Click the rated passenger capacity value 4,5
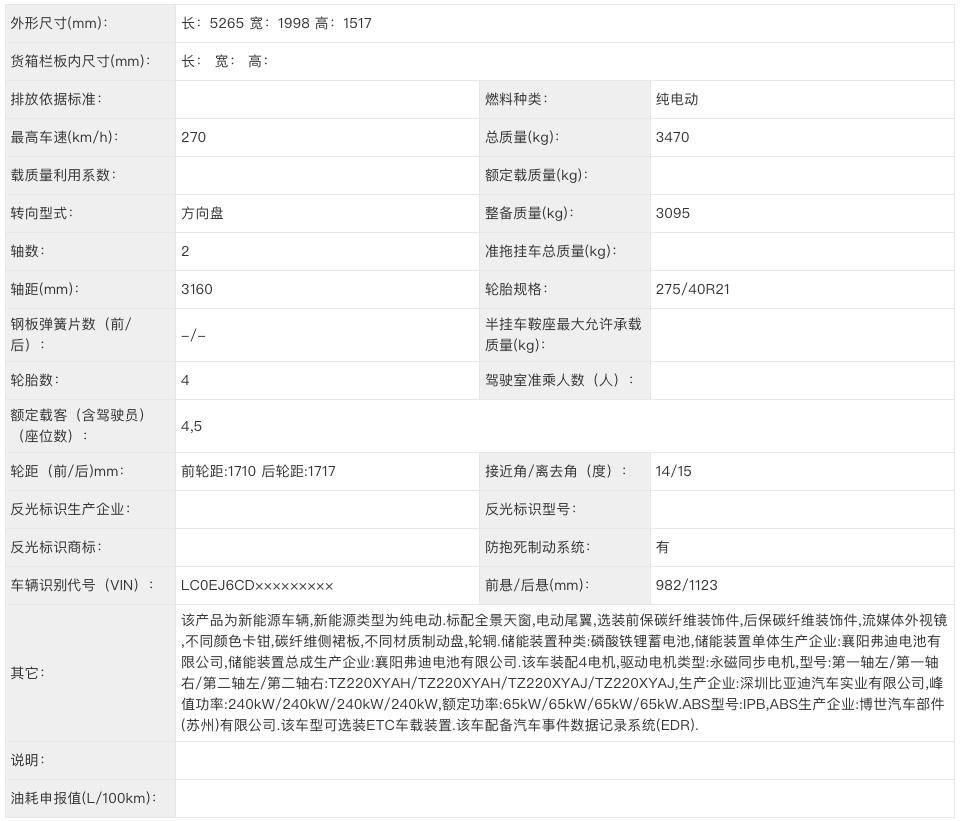The image size is (961, 821). pyautogui.click(x=192, y=426)
